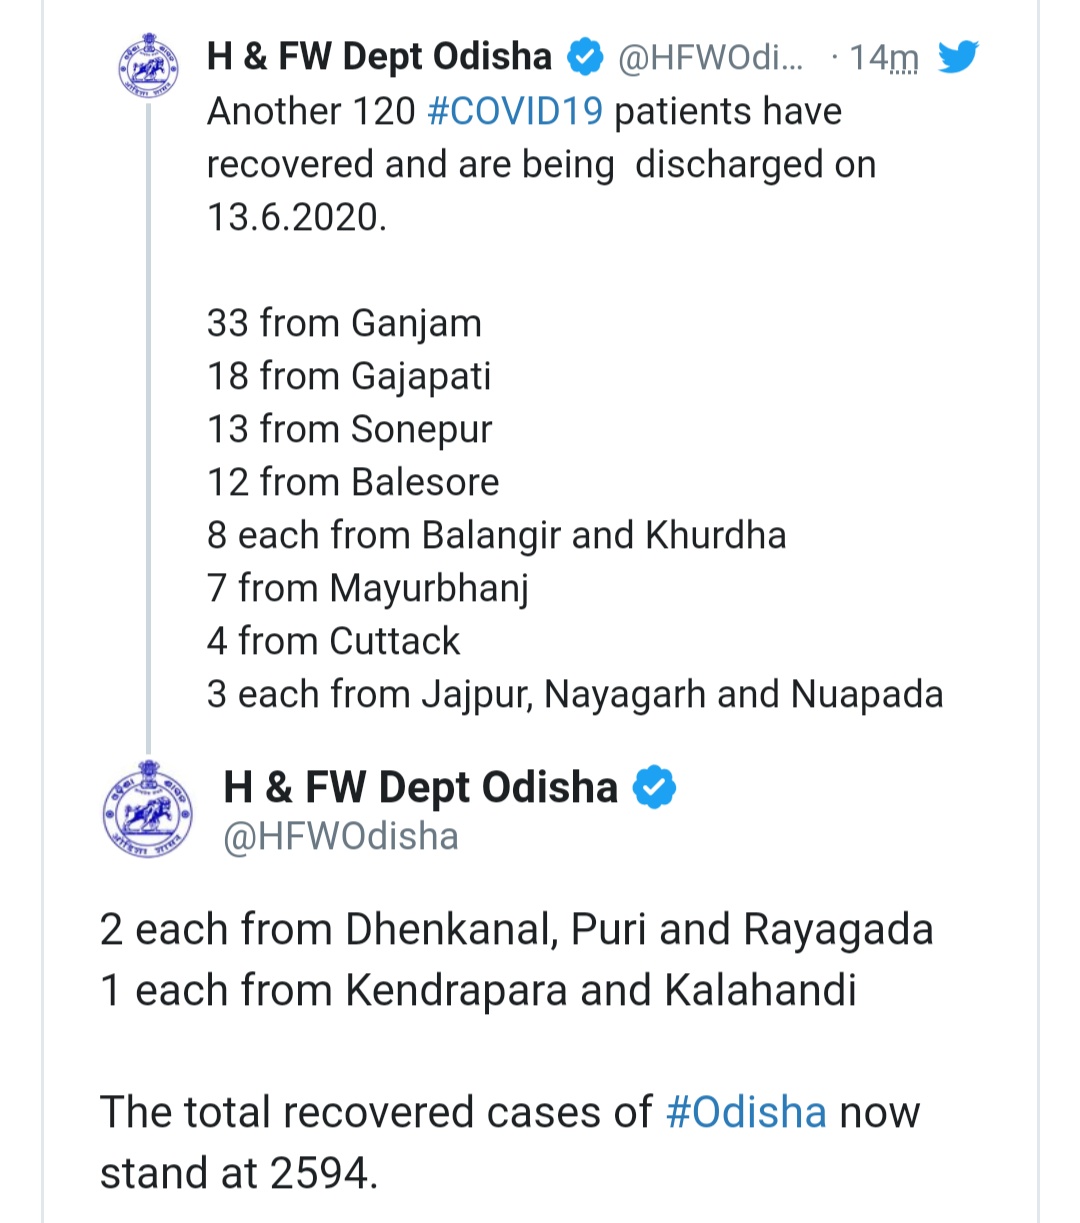Screen dimensions: 1080x1223
Task: Click the "2 each from Dhenkanal, Puri and Rayagada" line
Action: pos(516,929)
